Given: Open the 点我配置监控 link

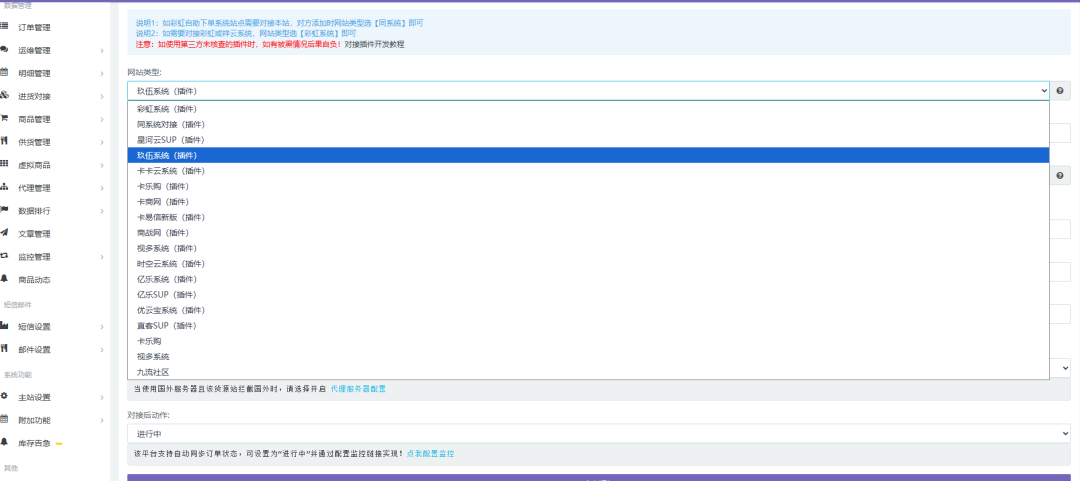Looking at the screenshot, I should pyautogui.click(x=430, y=454).
